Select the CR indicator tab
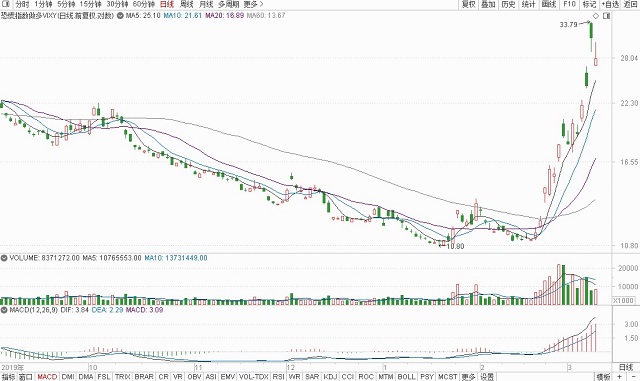 tap(163, 377)
